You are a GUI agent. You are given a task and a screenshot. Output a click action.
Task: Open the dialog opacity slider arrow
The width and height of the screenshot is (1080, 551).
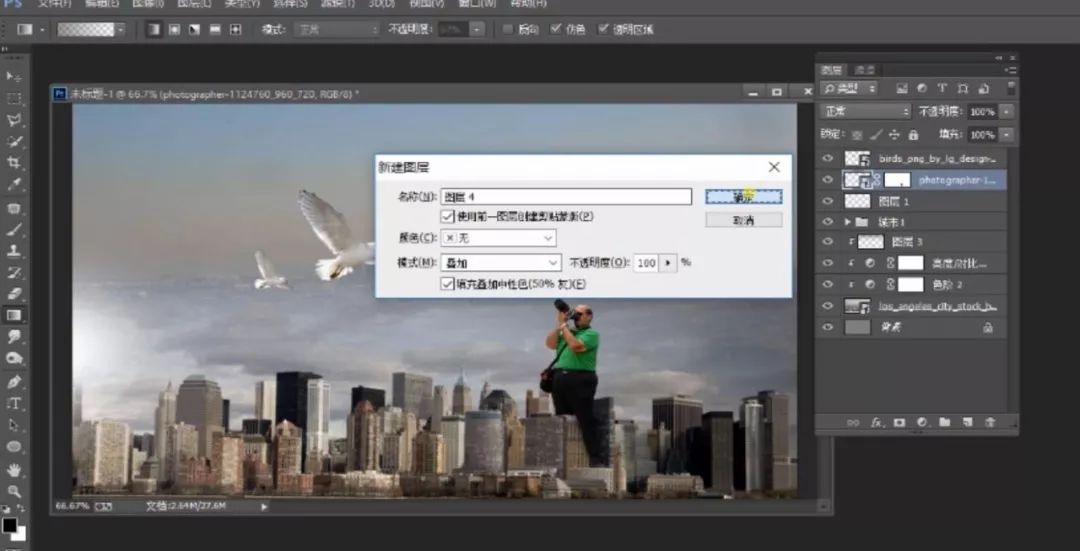[667, 262]
